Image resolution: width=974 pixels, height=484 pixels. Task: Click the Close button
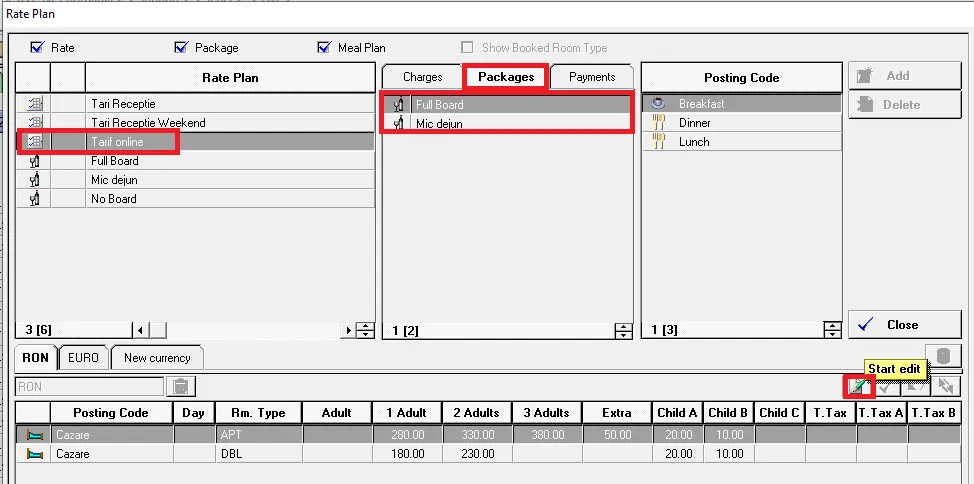[904, 324]
